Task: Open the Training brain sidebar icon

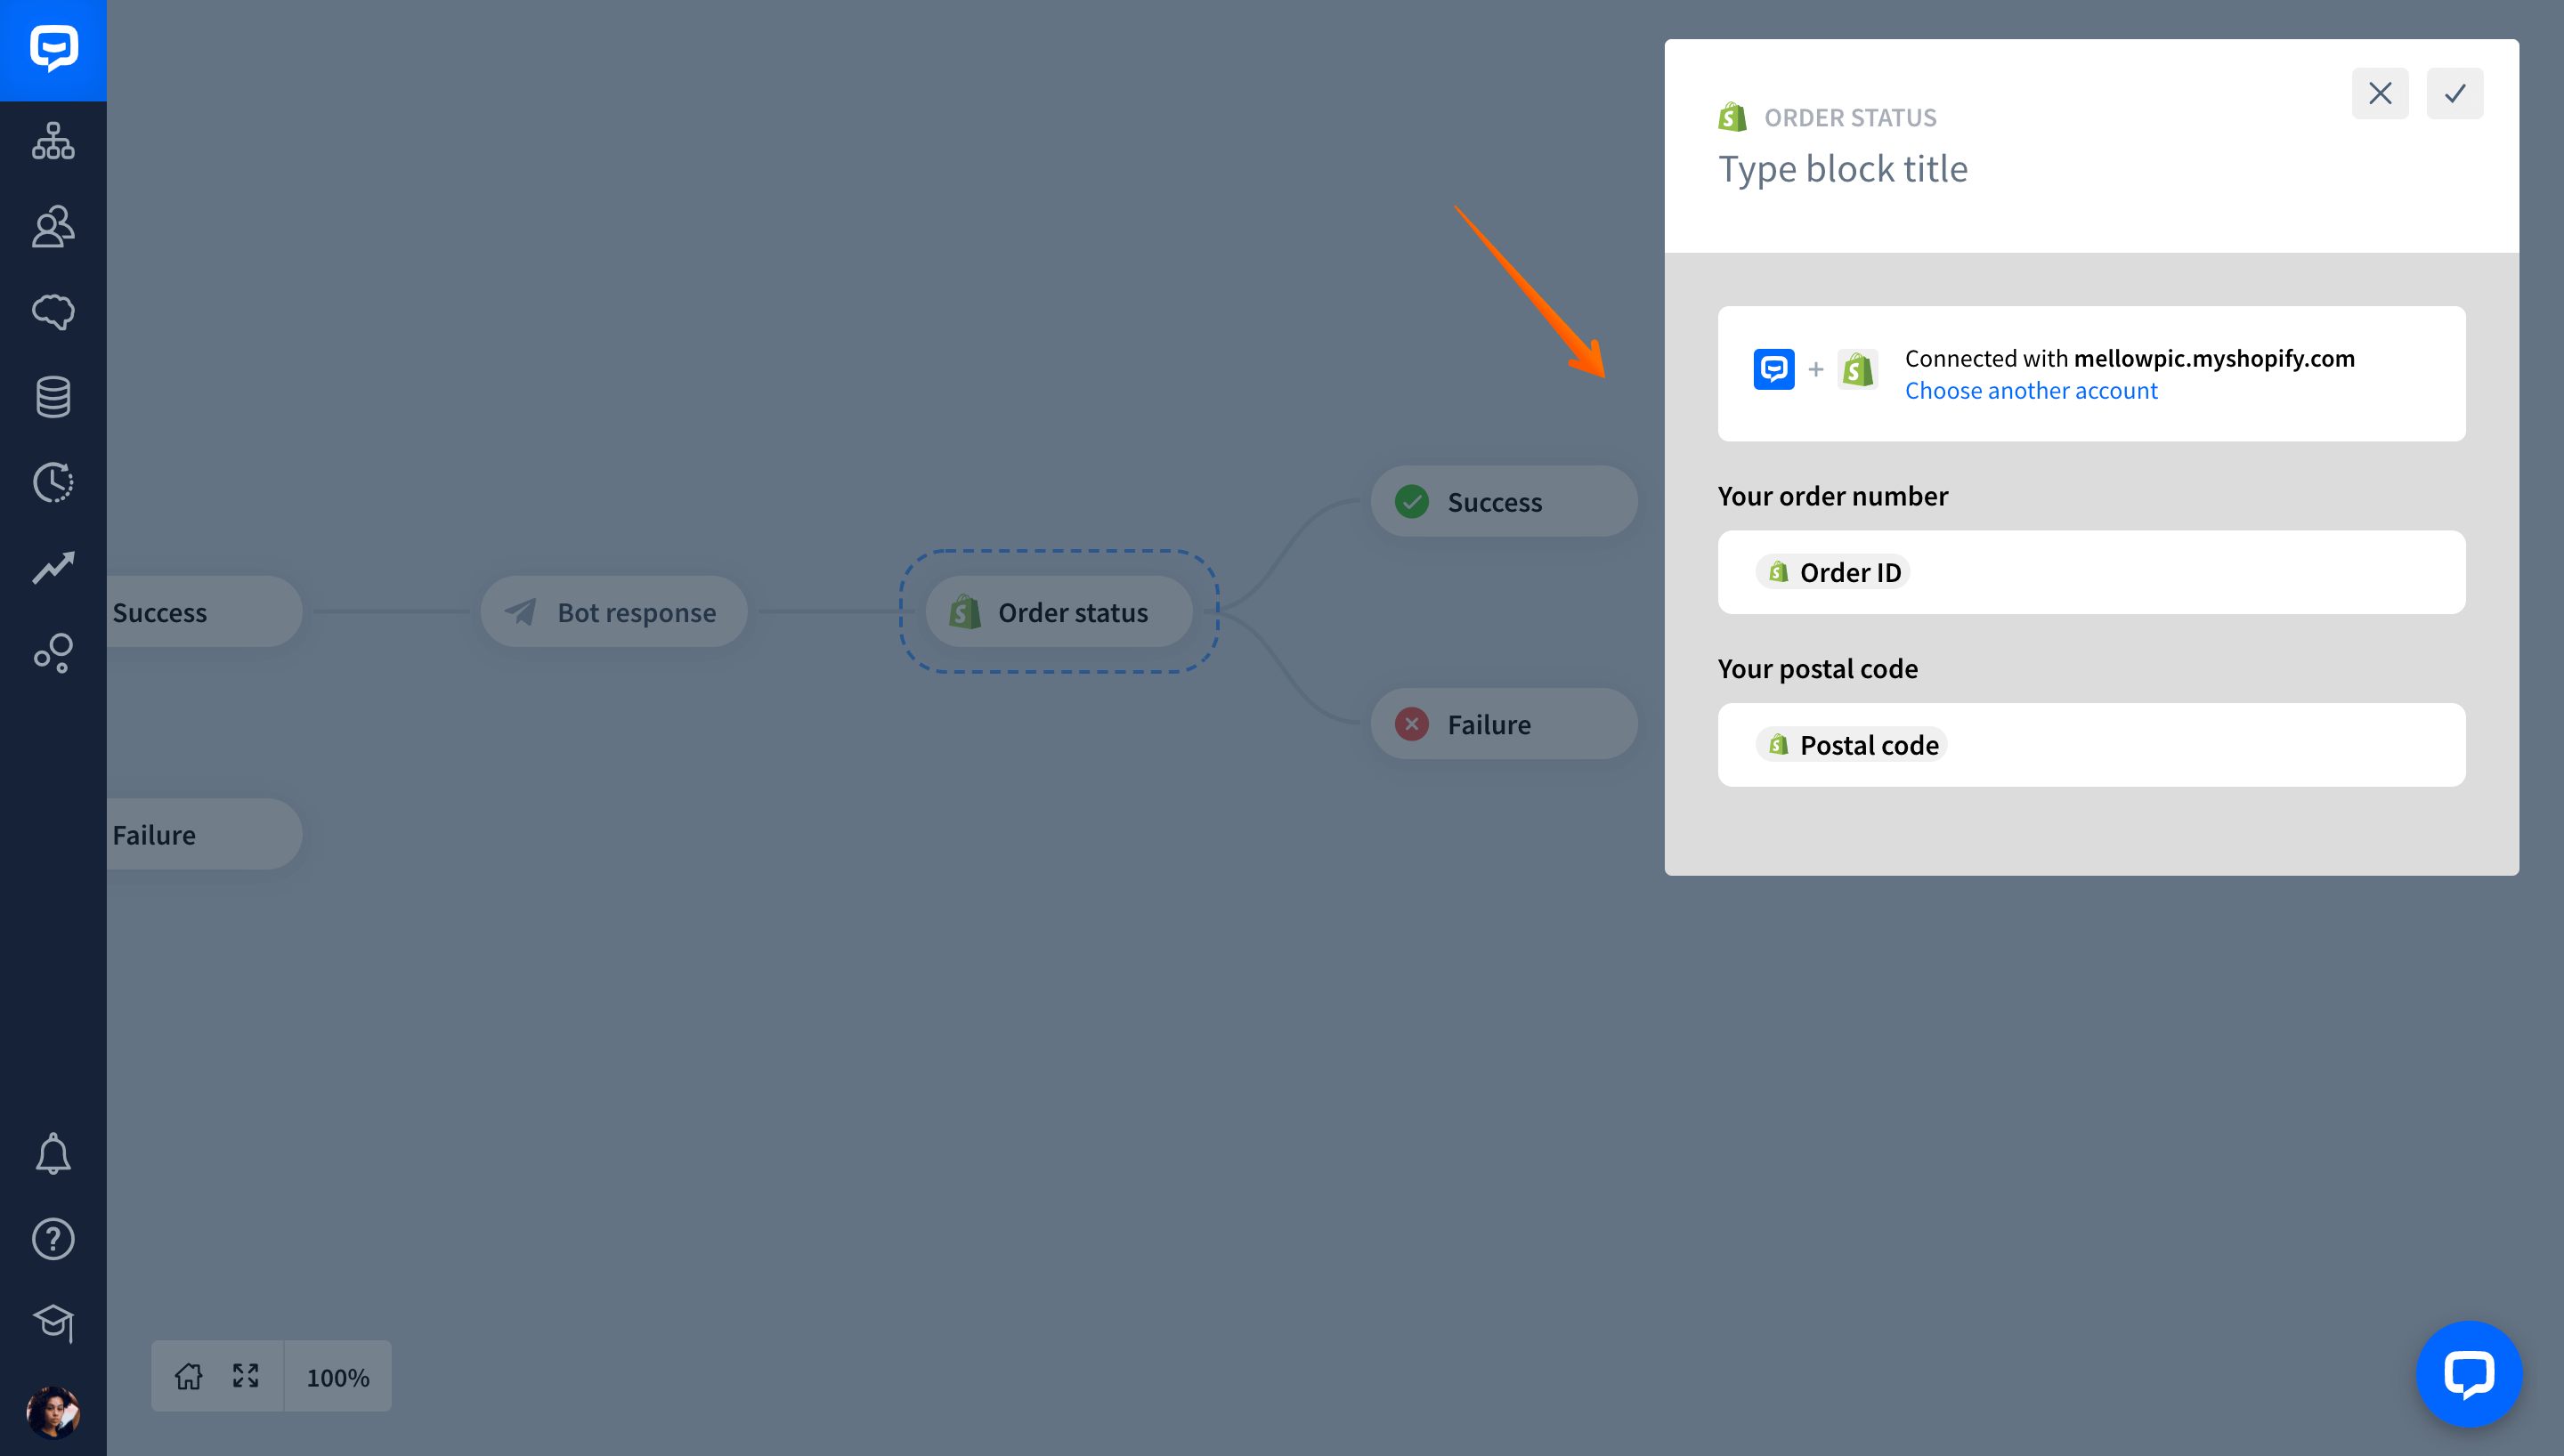Action: (53, 312)
